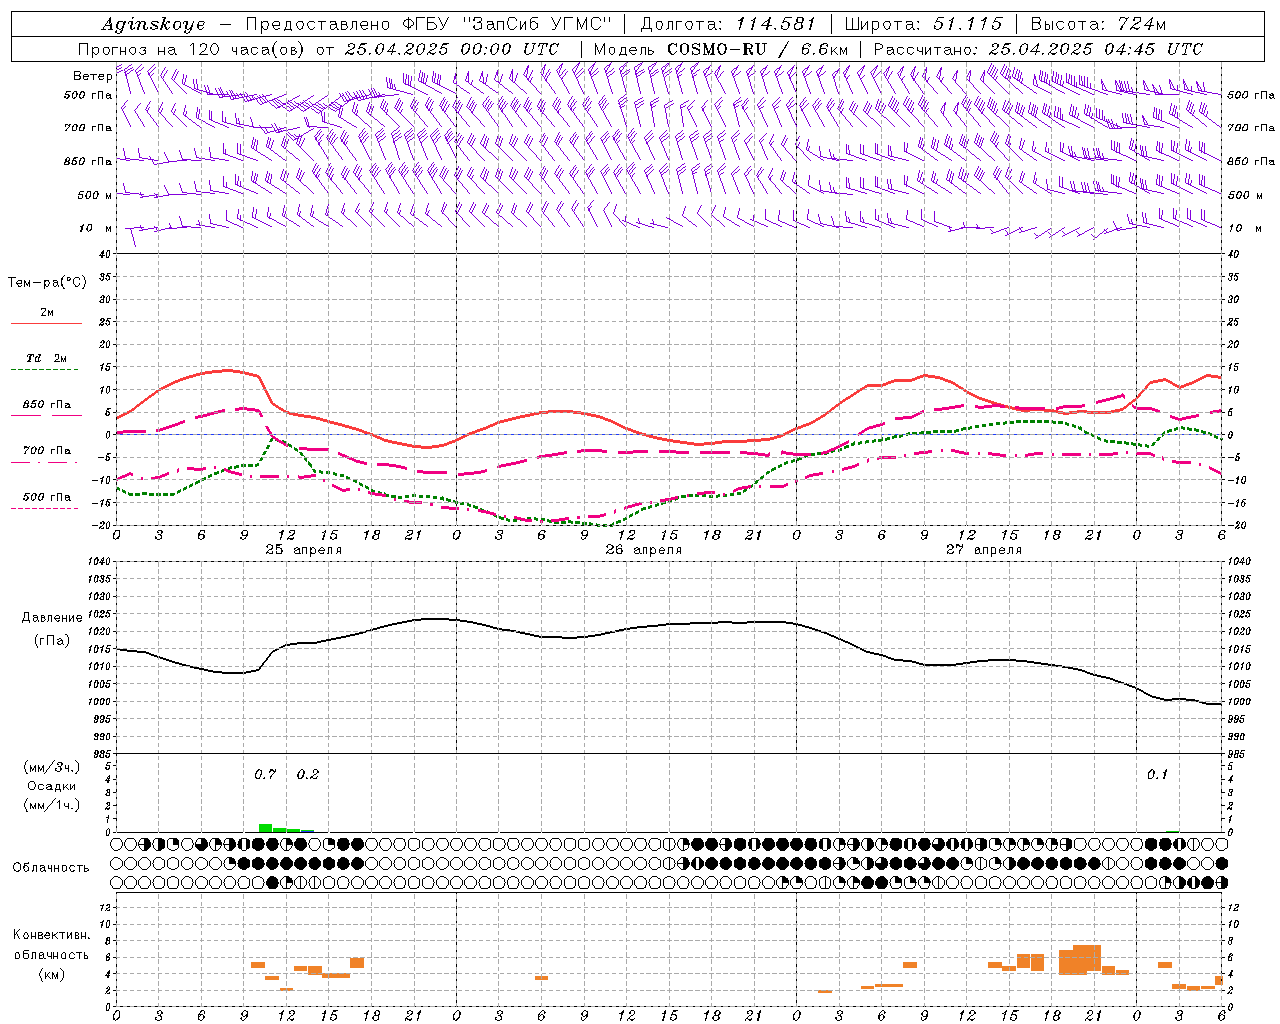Click the station name "Aginskoye" in the header
Screen dimensions: 1280x1024
click(x=154, y=24)
